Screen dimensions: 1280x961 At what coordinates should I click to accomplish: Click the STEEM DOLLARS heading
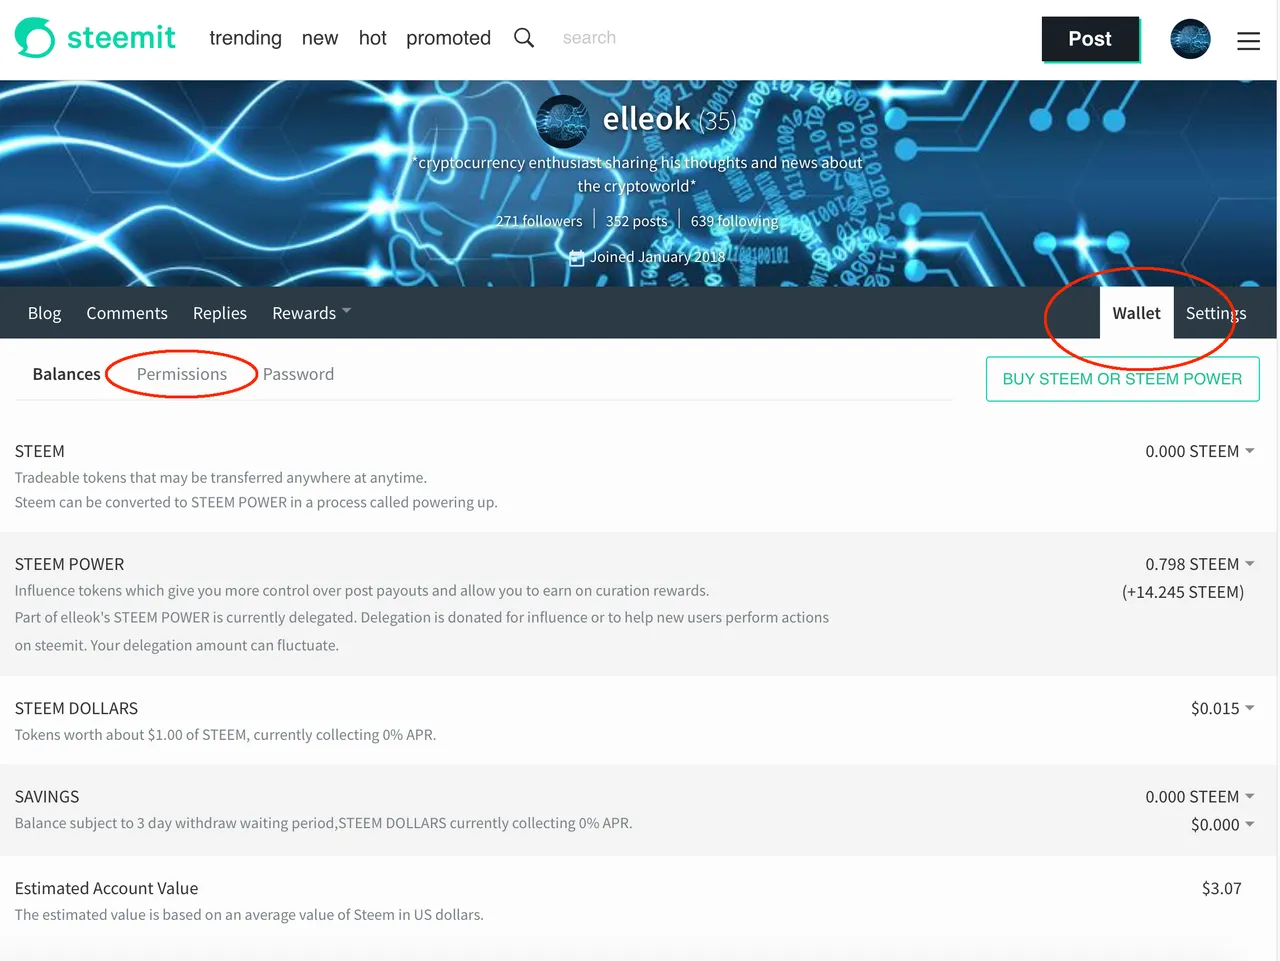(76, 708)
